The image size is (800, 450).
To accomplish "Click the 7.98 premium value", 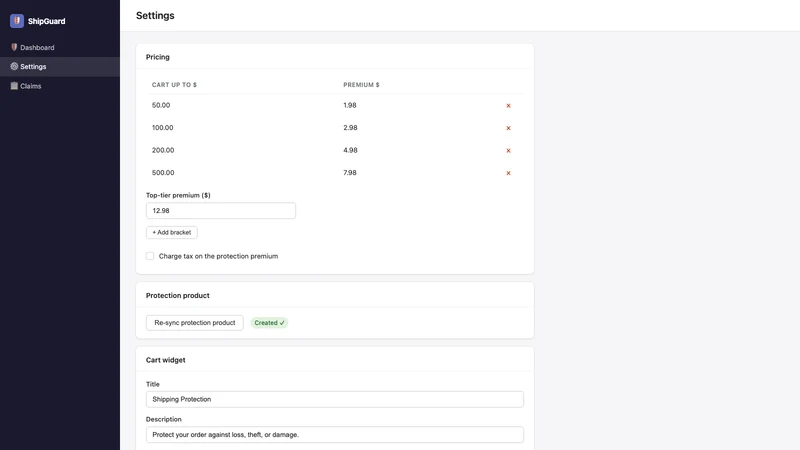I will click(350, 172).
